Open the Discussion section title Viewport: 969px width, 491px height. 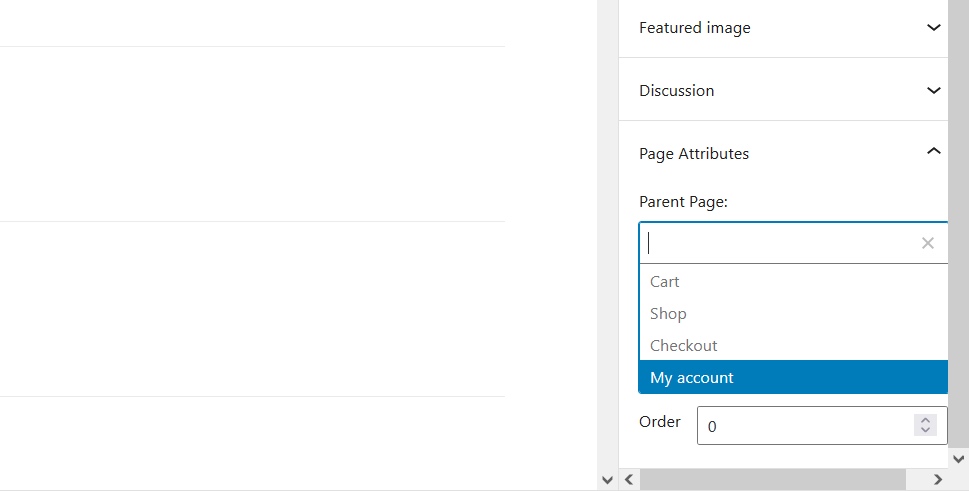pos(677,91)
